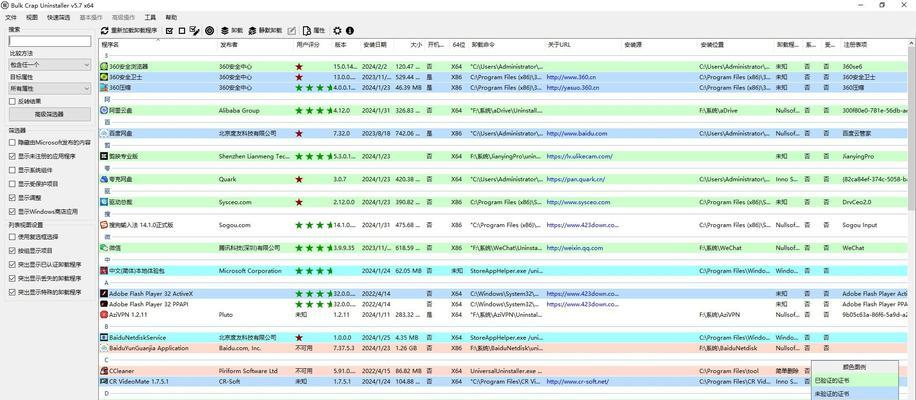Select the 中文(简体)本地体验包 row
The image size is (916, 400).
[504, 271]
